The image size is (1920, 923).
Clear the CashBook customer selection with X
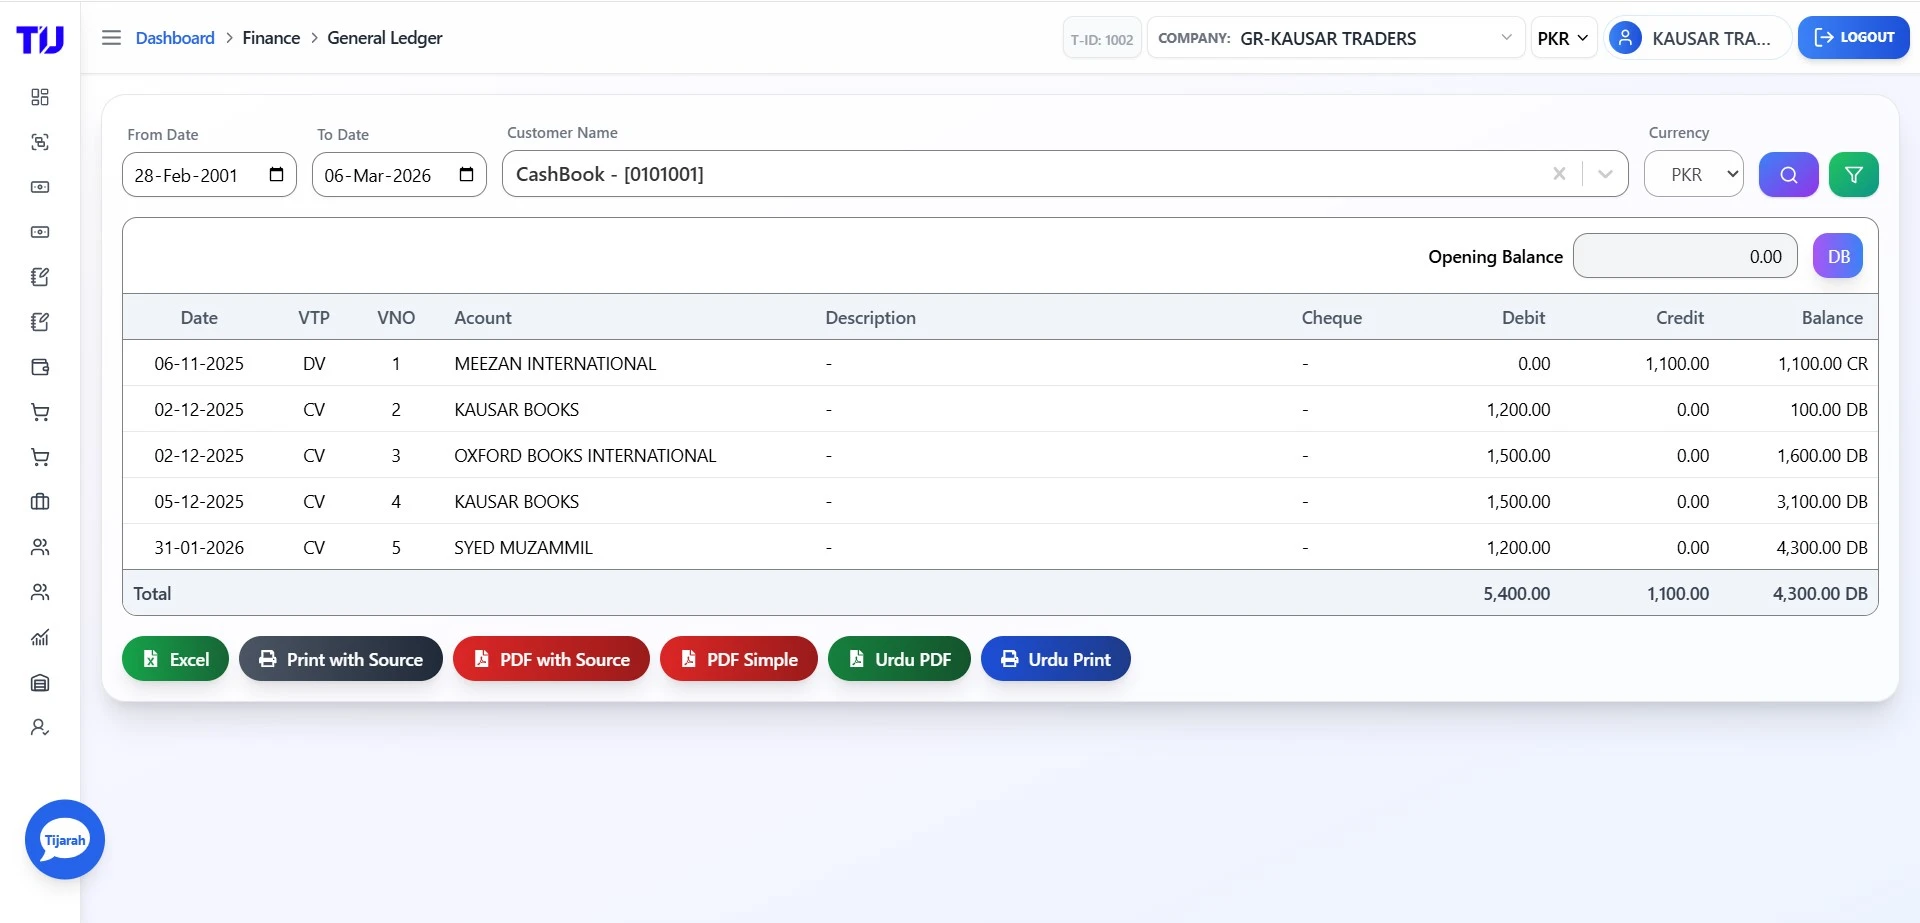pos(1559,173)
